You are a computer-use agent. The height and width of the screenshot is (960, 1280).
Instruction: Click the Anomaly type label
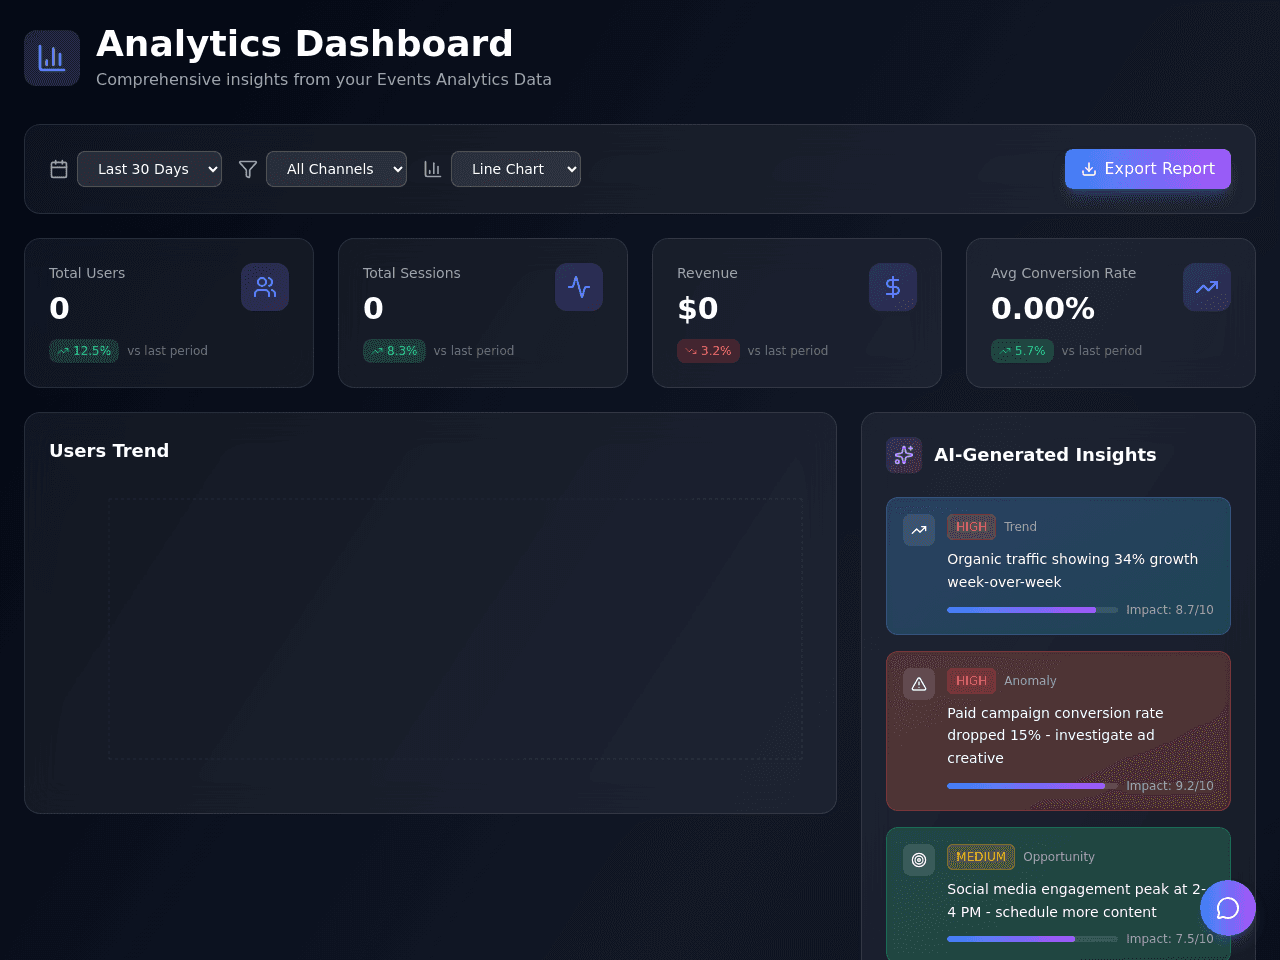tap(1030, 681)
